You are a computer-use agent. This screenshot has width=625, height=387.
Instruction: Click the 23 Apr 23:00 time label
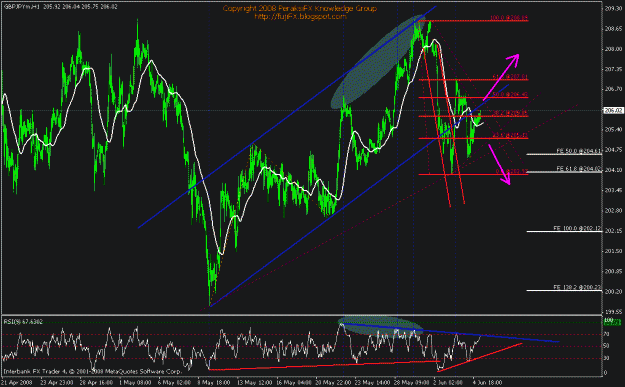pos(57,383)
